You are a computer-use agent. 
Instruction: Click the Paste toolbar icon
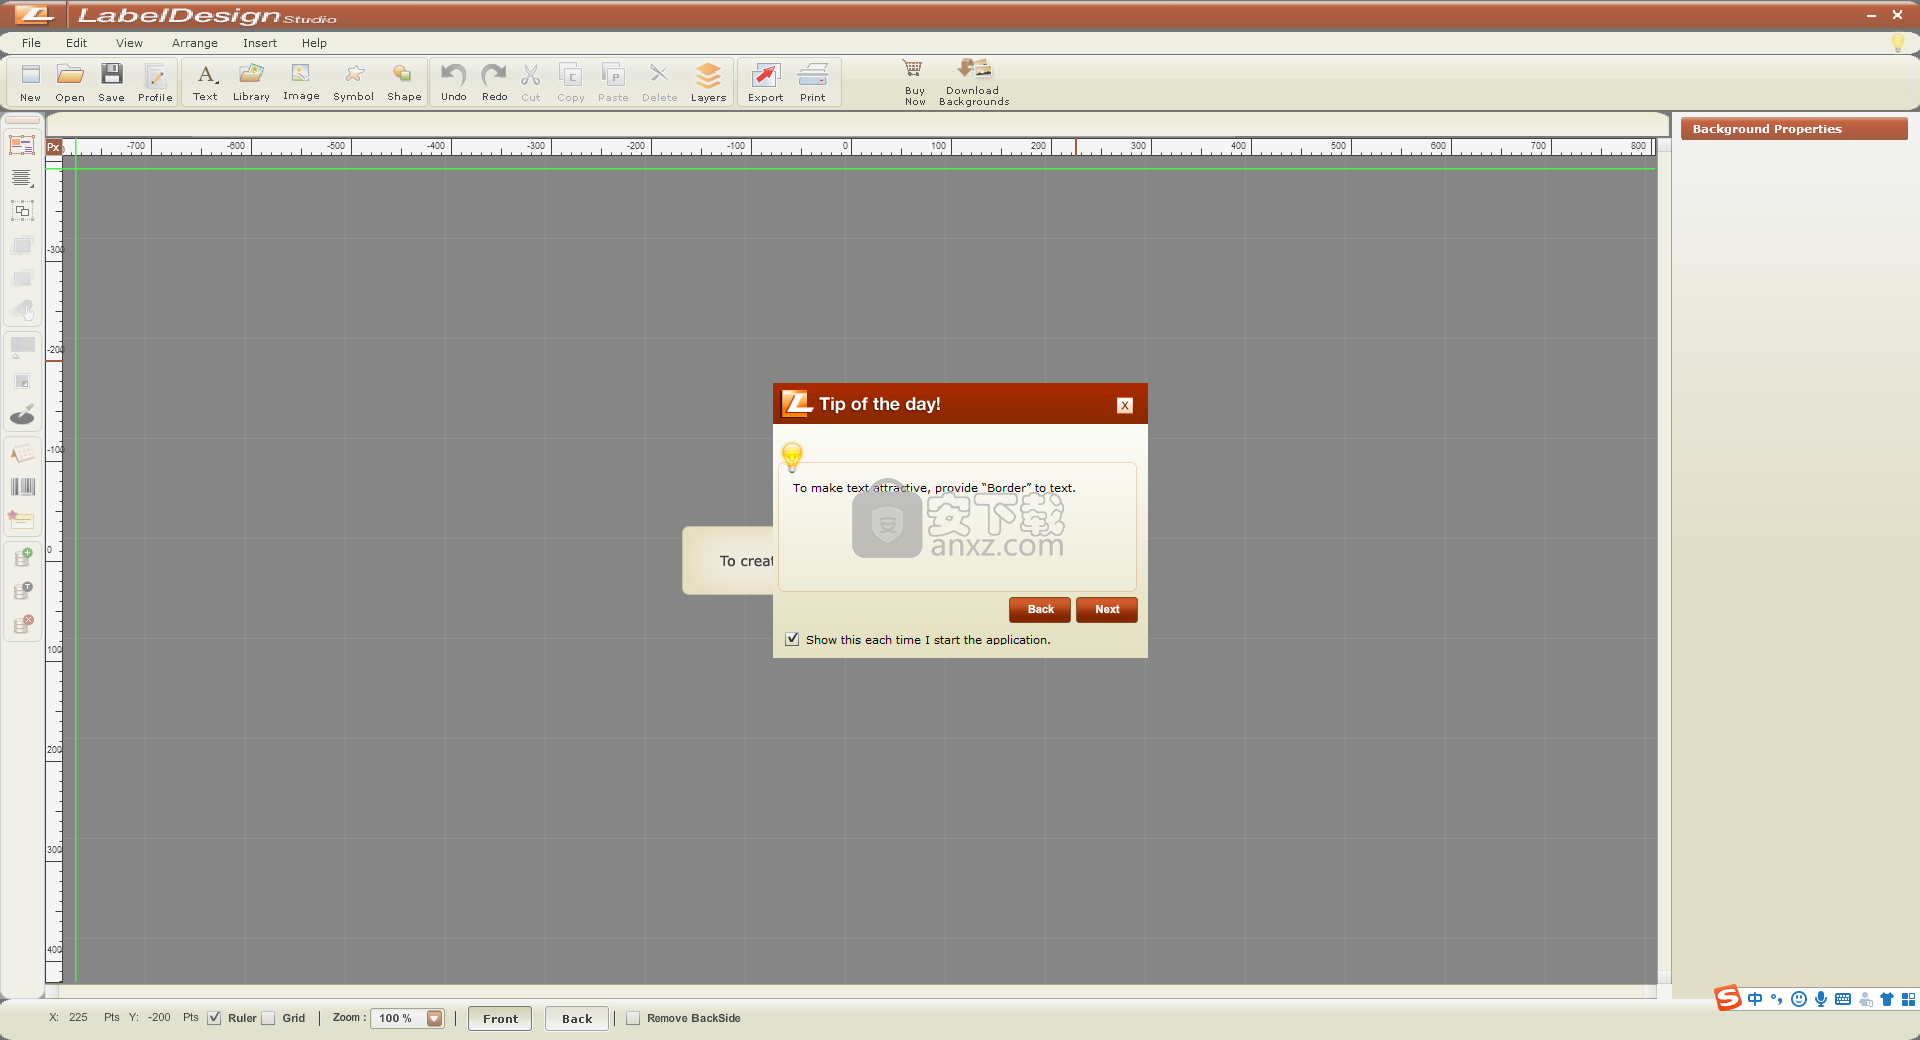(x=613, y=82)
